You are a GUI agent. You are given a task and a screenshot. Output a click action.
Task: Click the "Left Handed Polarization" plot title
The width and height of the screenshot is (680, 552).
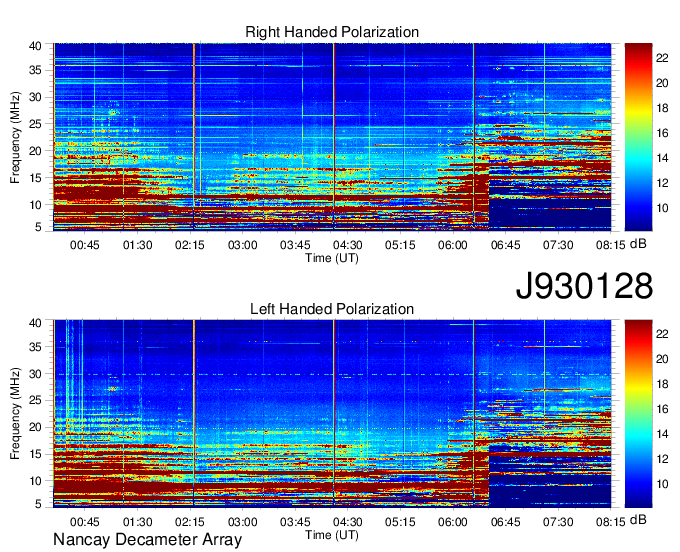coord(332,309)
